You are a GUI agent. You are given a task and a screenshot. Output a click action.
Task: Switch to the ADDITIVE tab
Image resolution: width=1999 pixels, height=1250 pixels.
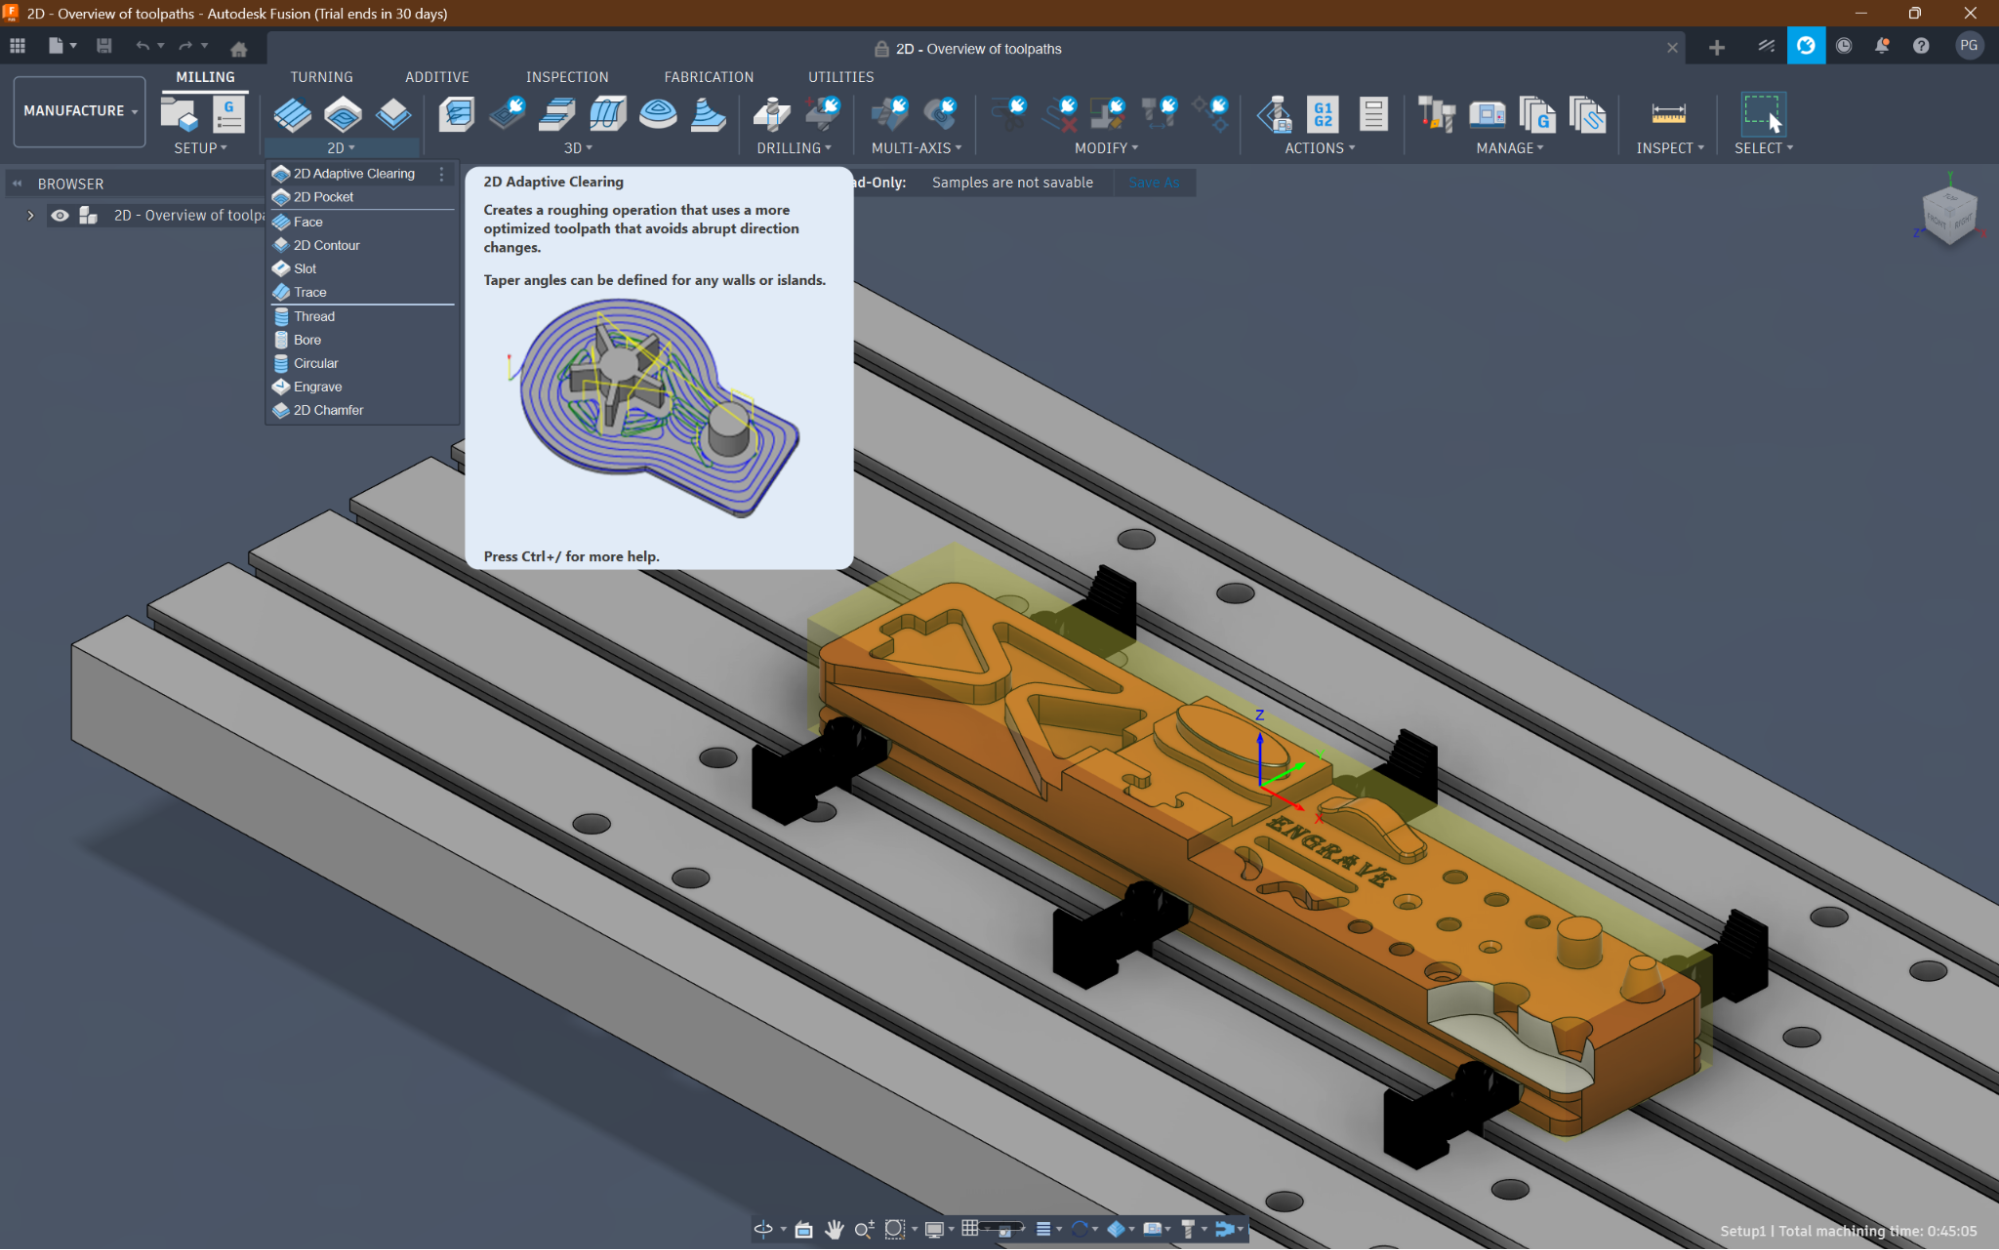[436, 77]
